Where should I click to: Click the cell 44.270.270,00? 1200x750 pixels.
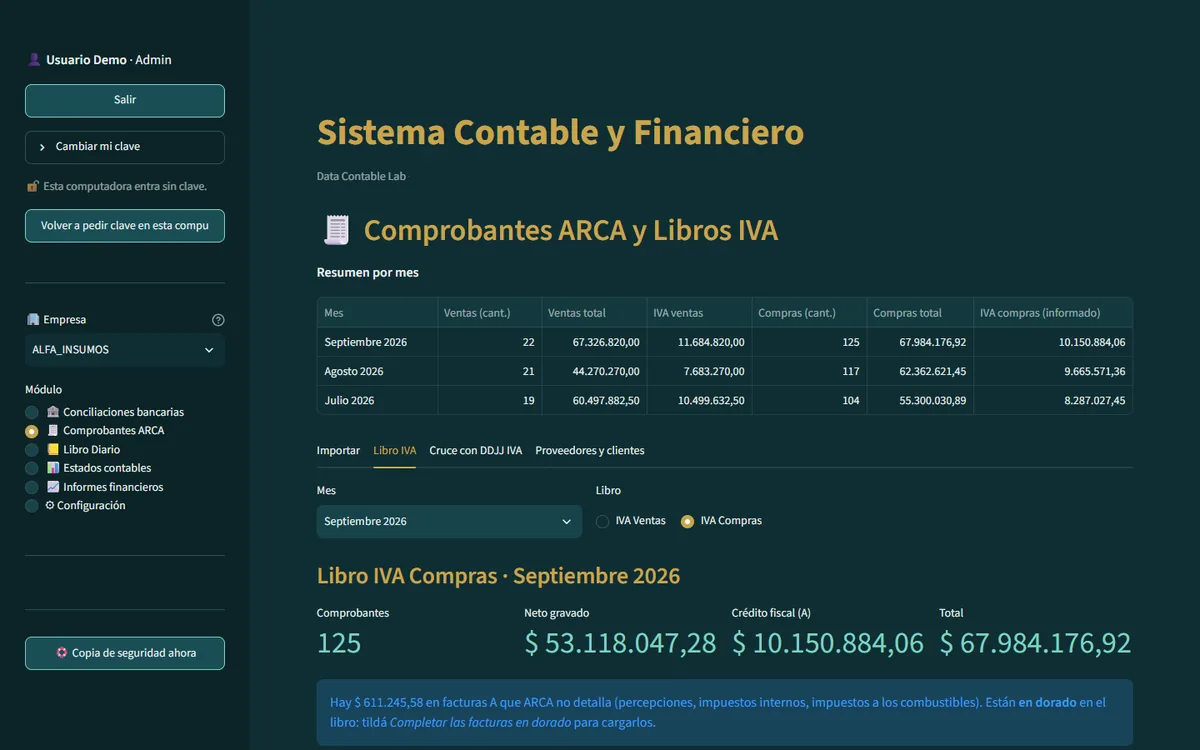point(594,371)
